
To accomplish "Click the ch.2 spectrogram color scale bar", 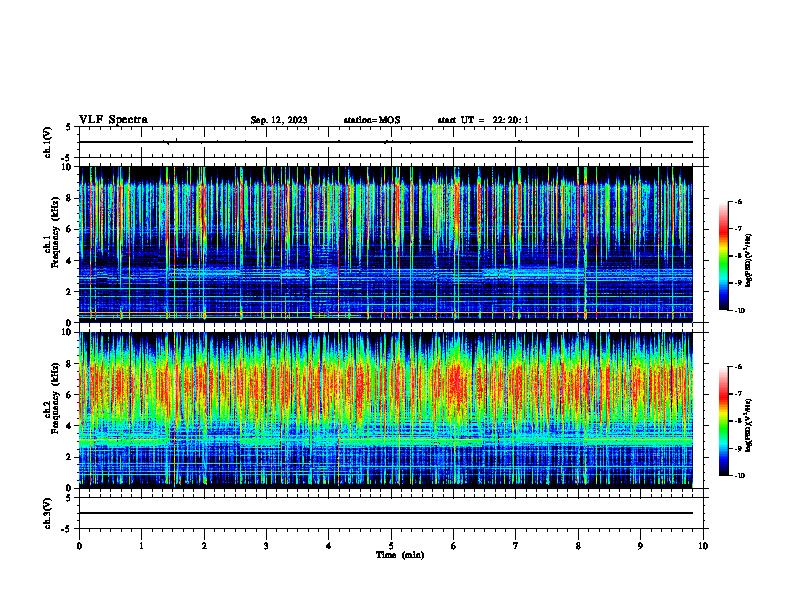I will click(724, 421).
